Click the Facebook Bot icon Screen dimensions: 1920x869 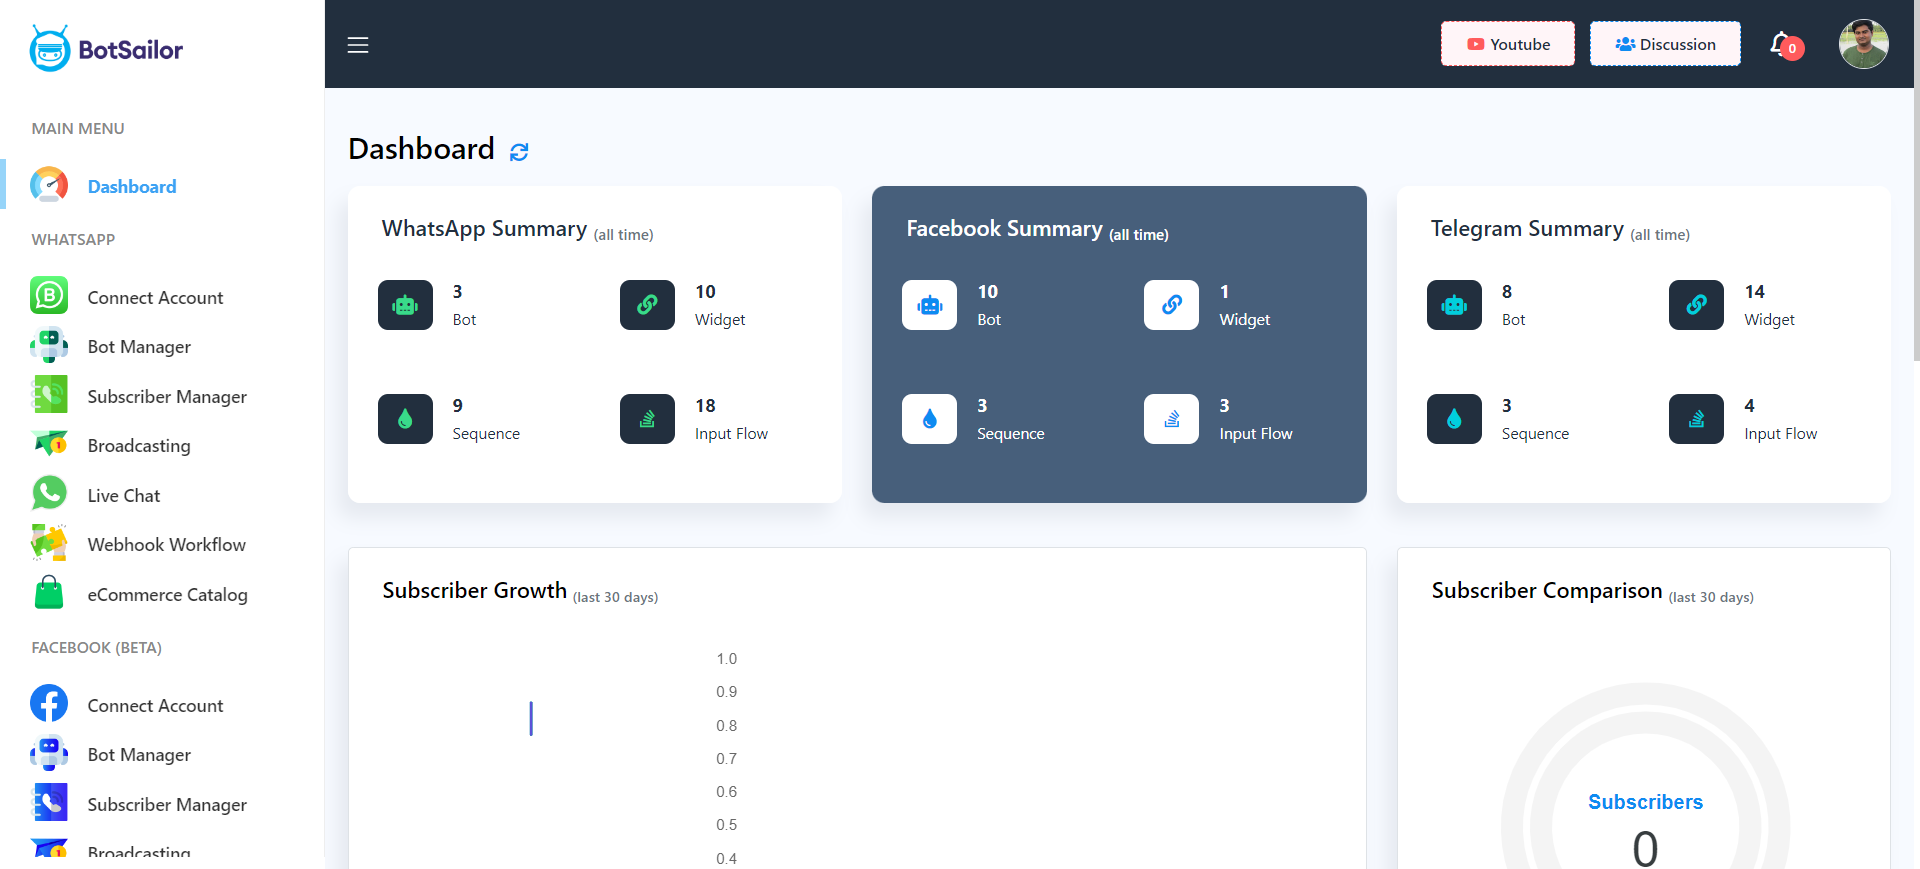(929, 305)
